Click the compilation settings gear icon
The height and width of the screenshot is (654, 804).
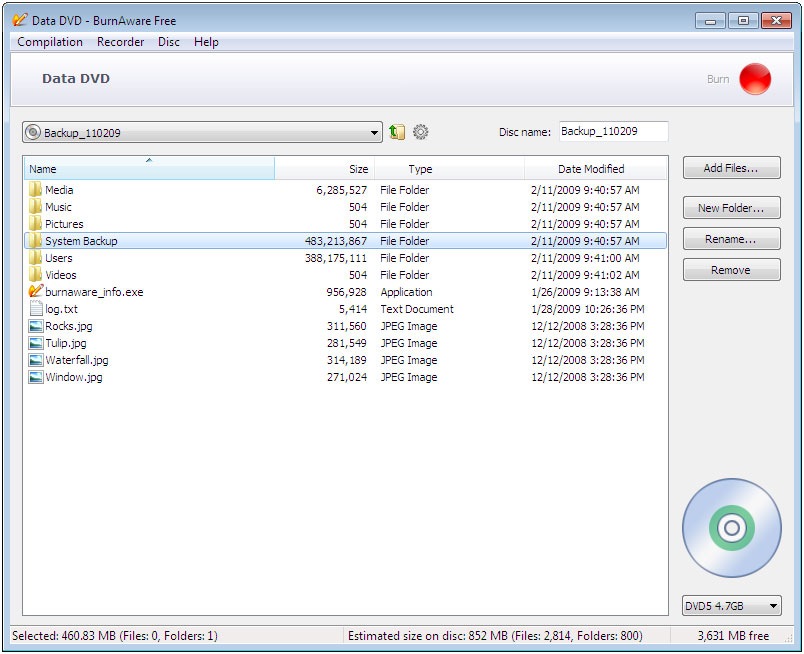click(421, 131)
